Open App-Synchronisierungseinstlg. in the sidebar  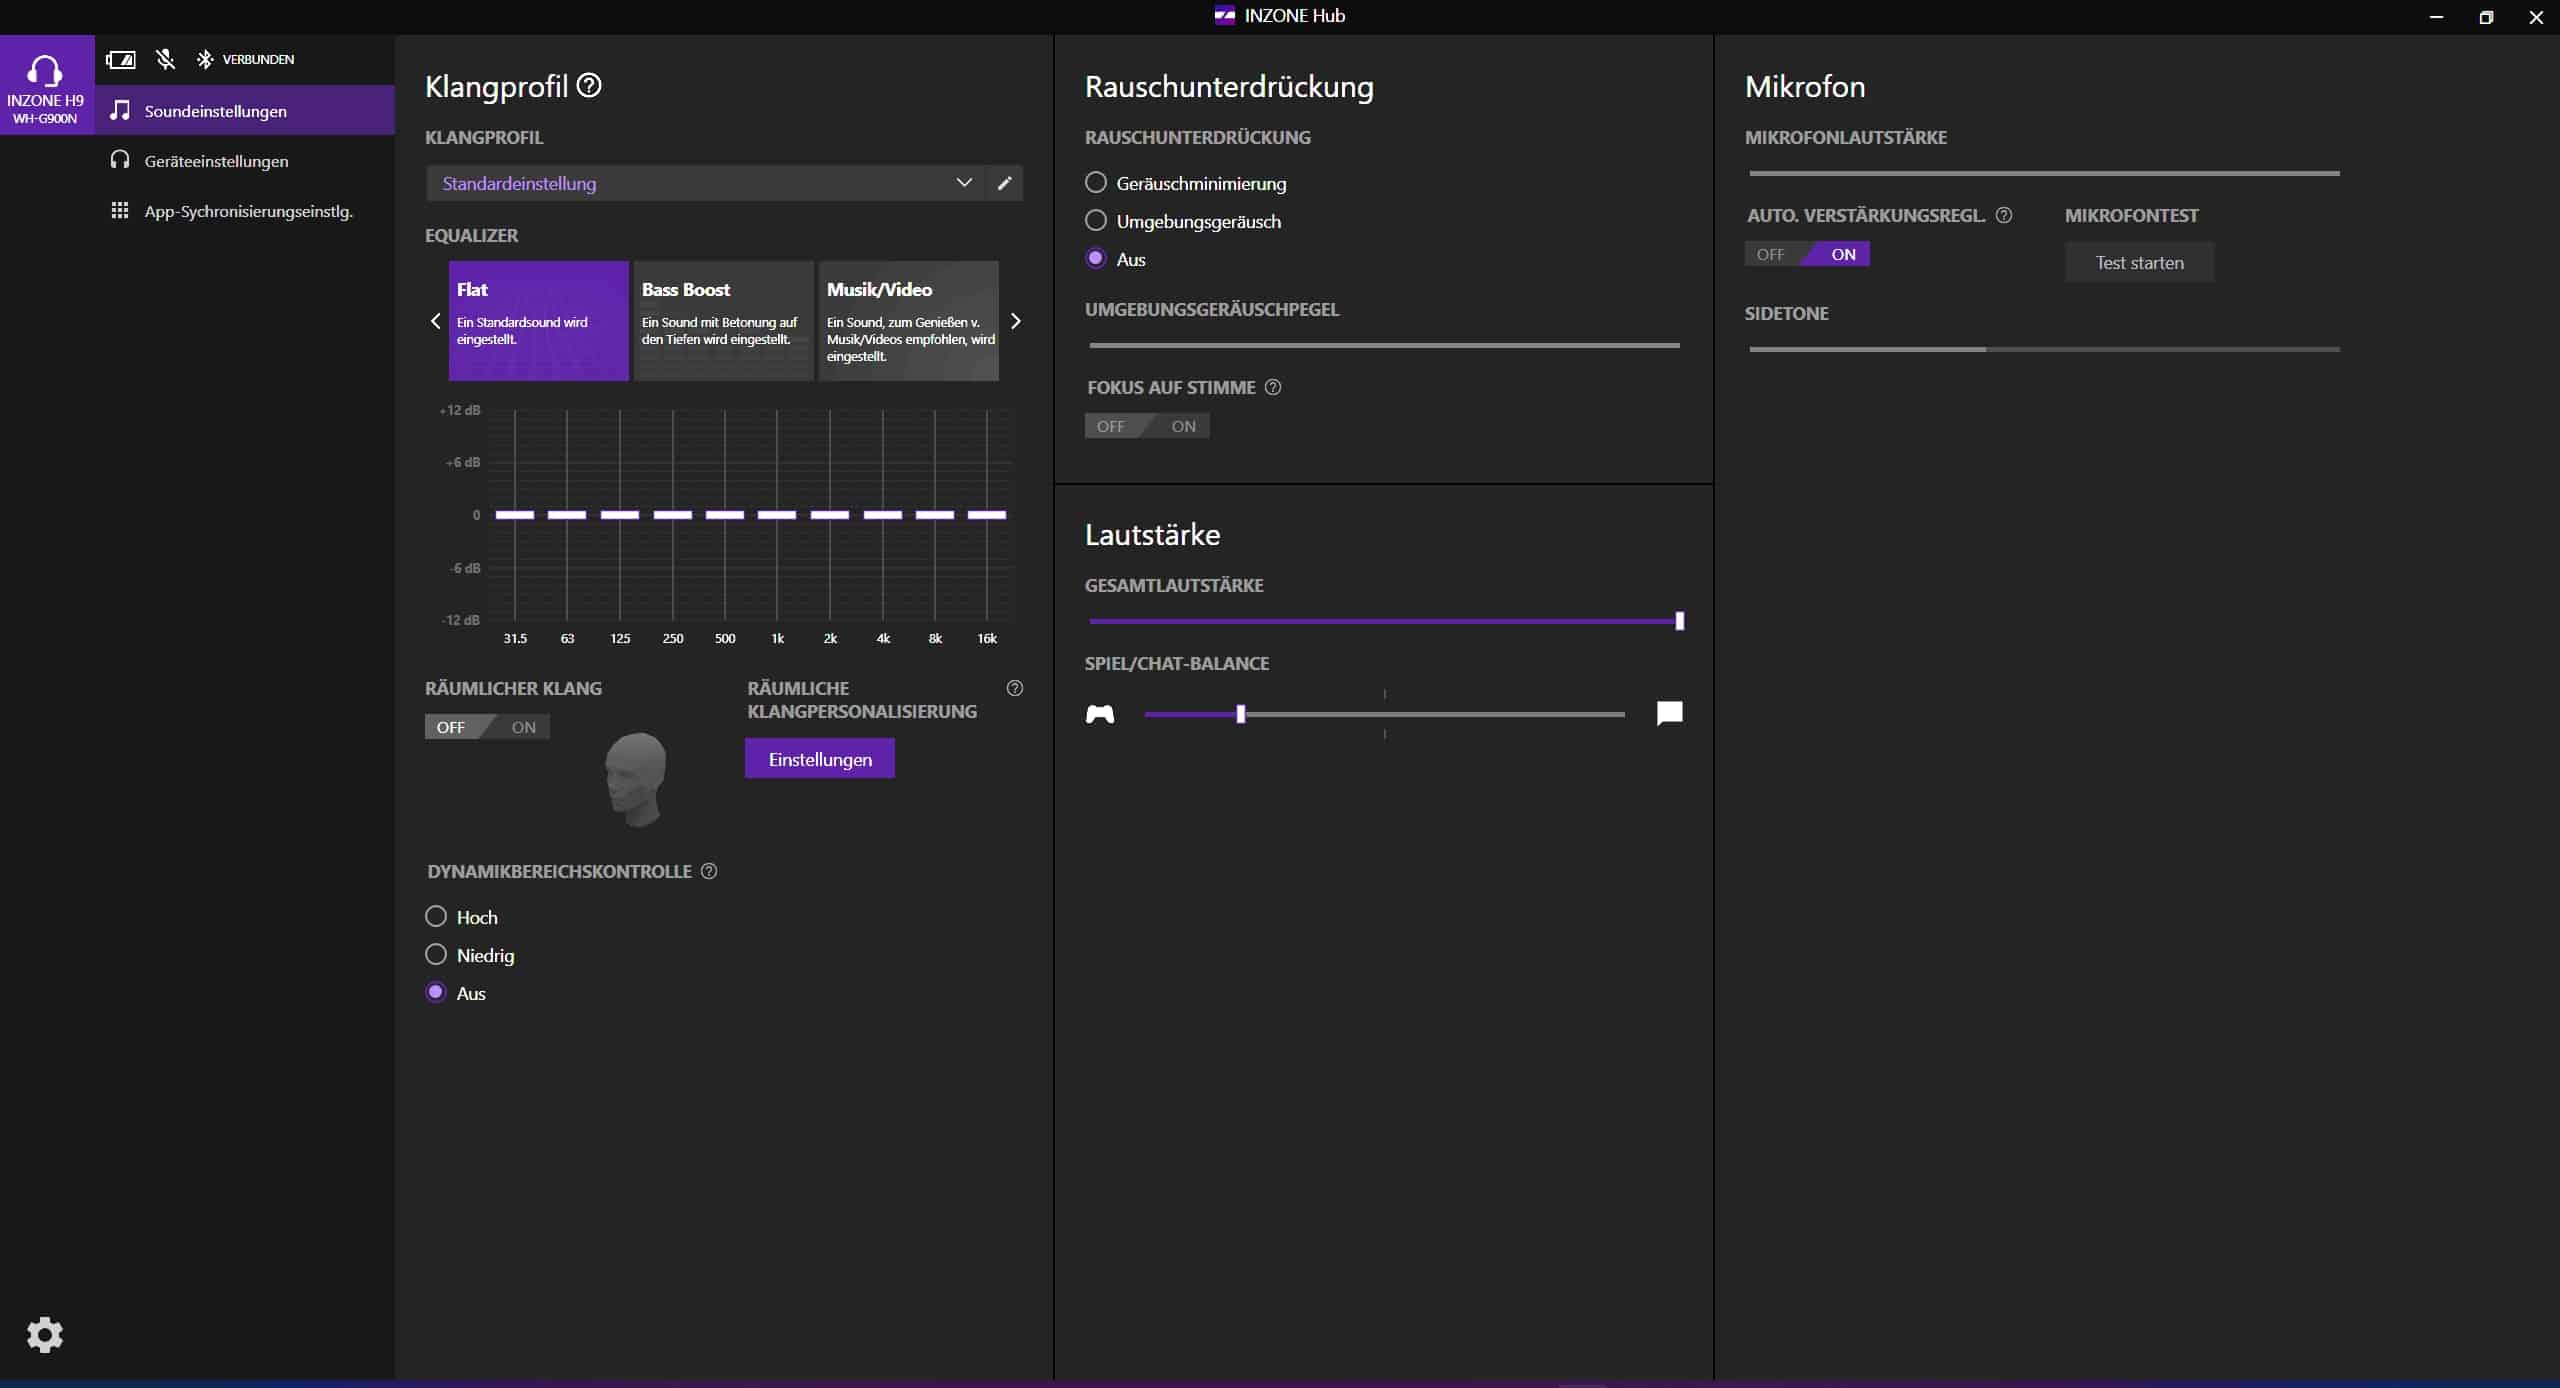click(248, 211)
